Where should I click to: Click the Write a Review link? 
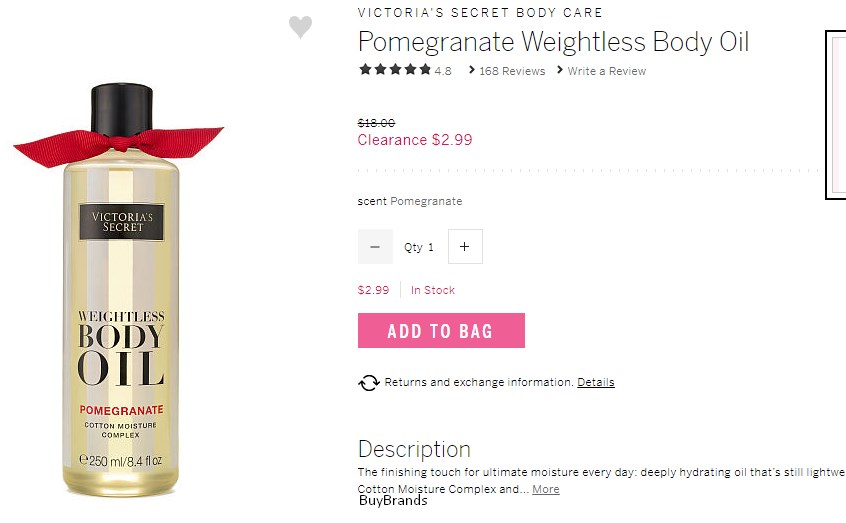606,71
